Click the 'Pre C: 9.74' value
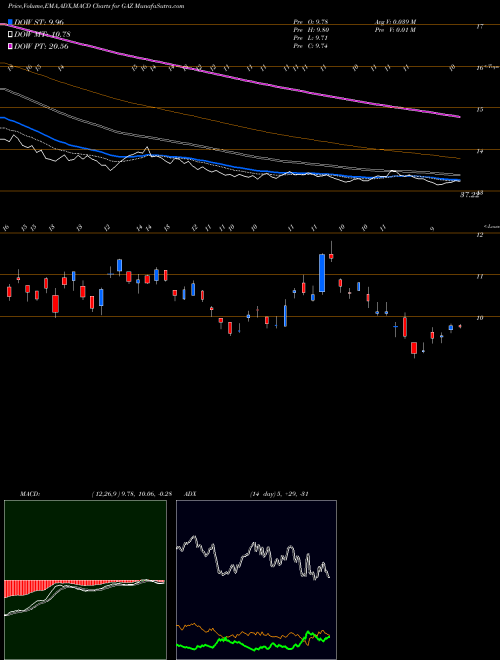This screenshot has width=500, height=660. 311,46
